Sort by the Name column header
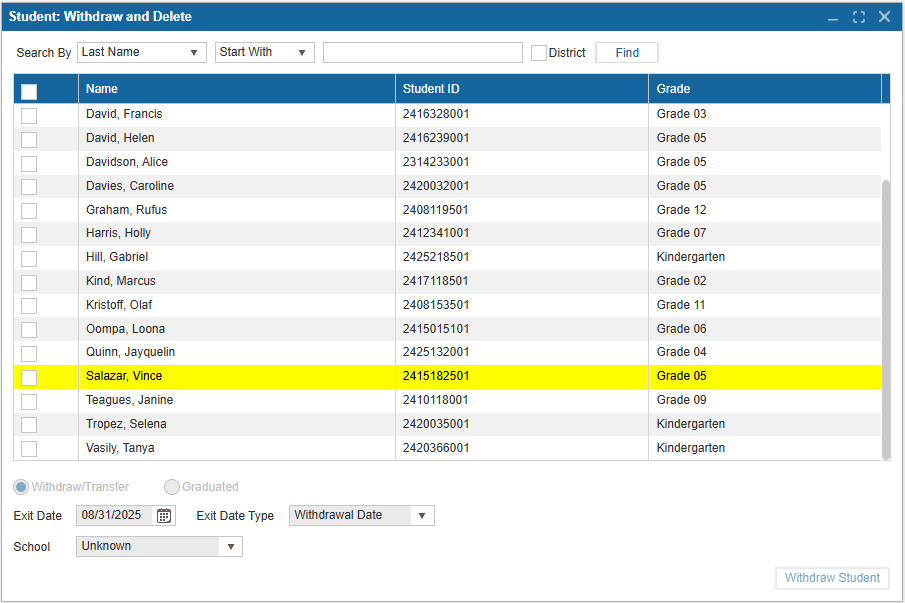 [236, 89]
